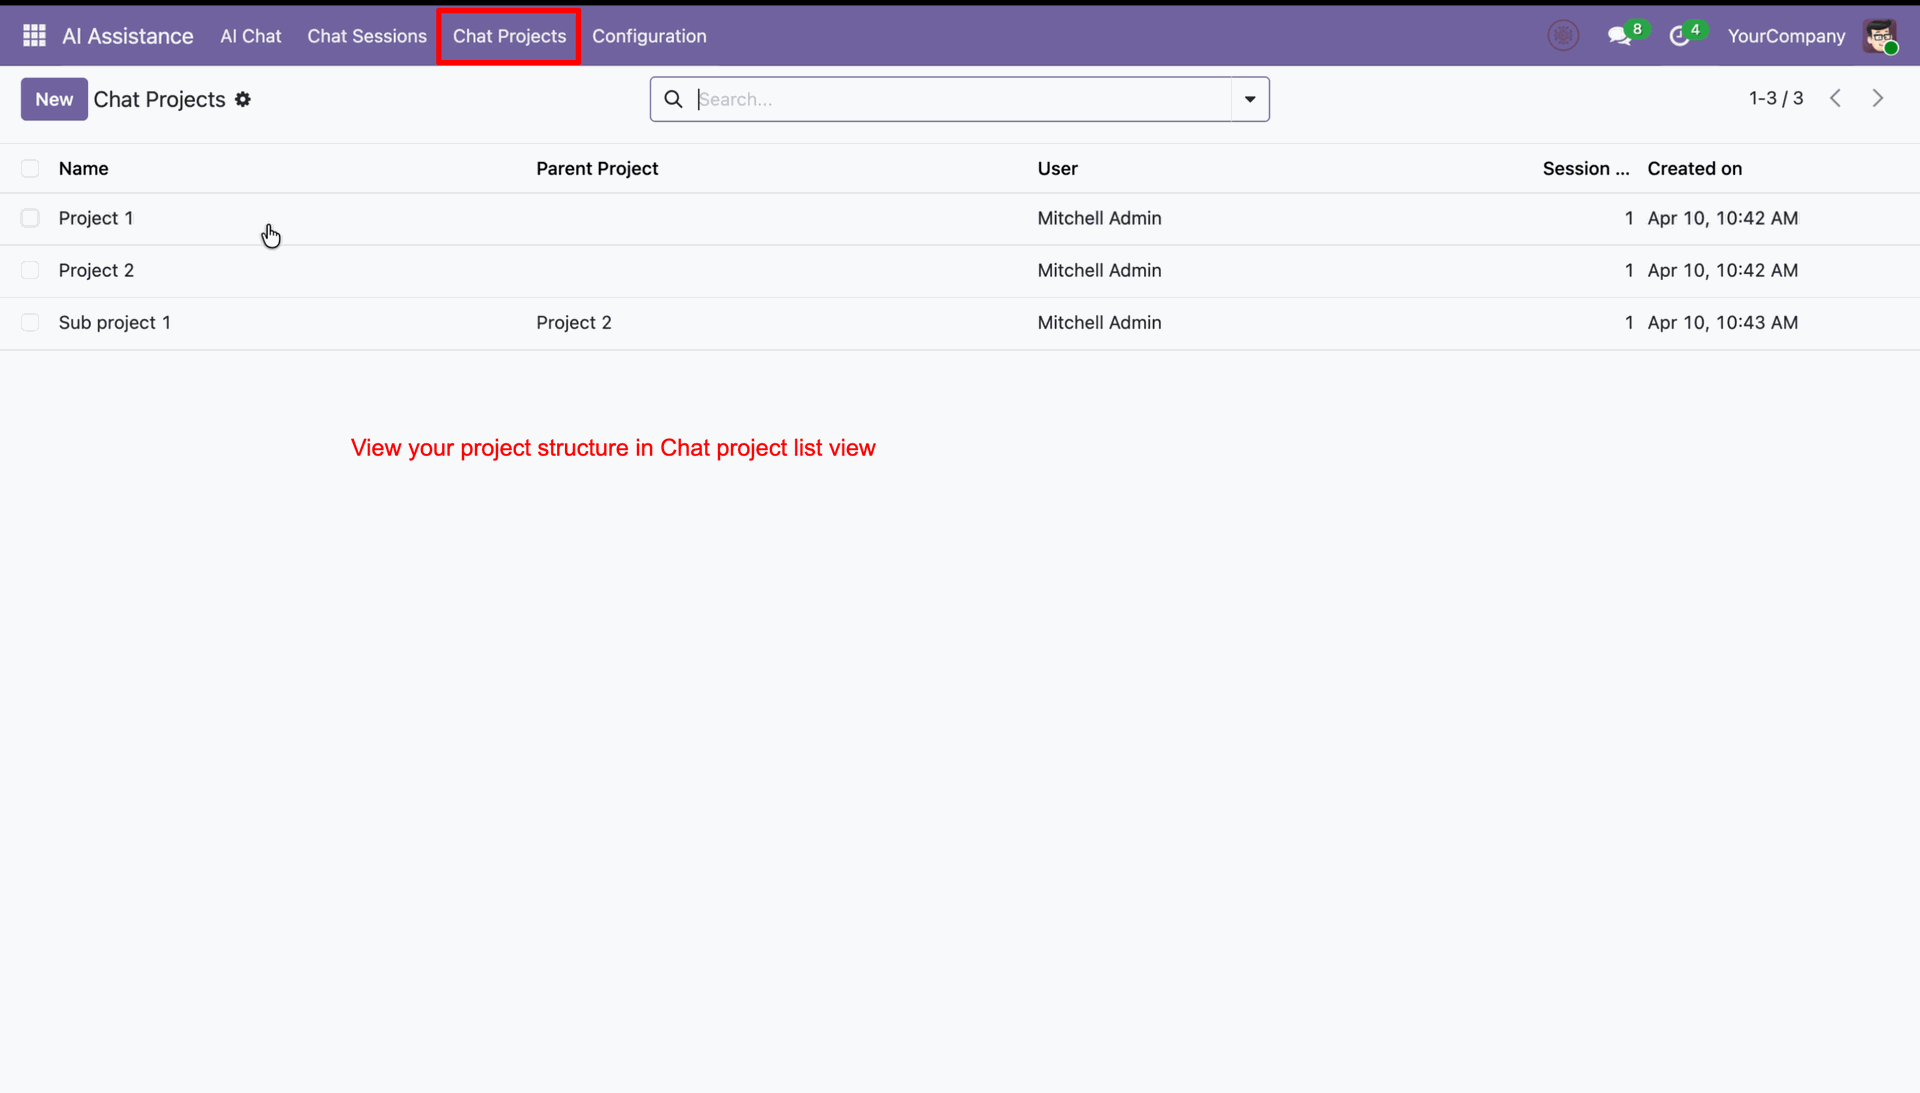Open the conversations messages icon
This screenshot has width=1920, height=1093.
click(x=1619, y=36)
